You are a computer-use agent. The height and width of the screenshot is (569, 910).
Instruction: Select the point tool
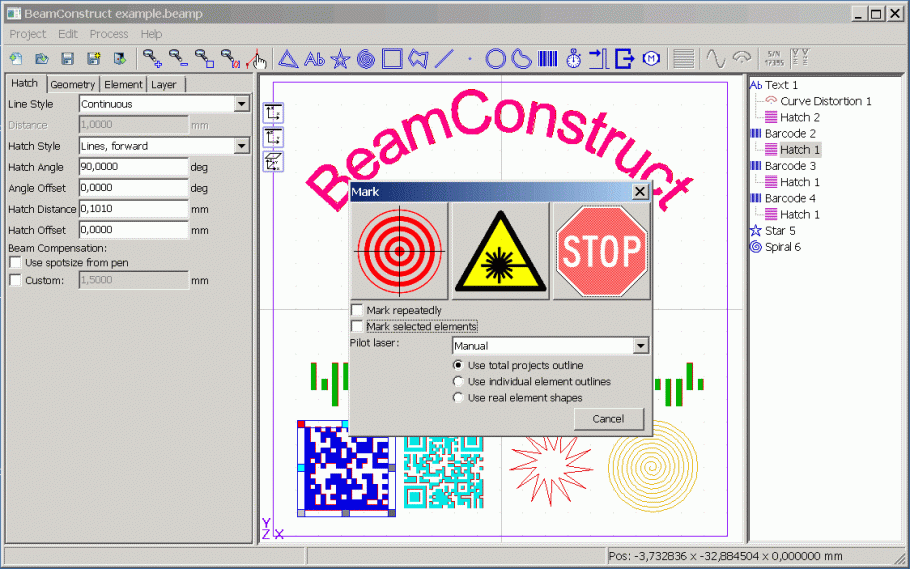470,59
